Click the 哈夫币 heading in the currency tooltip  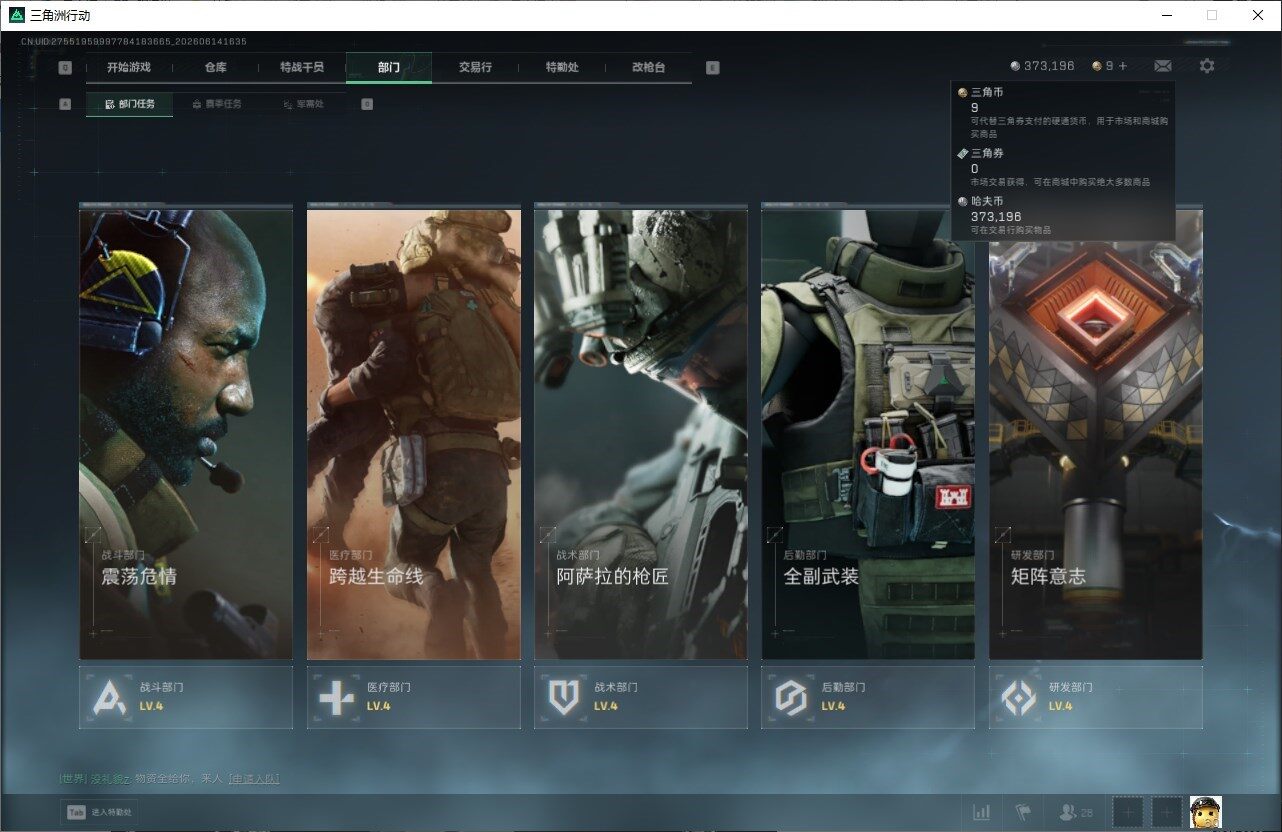[x=987, y=202]
